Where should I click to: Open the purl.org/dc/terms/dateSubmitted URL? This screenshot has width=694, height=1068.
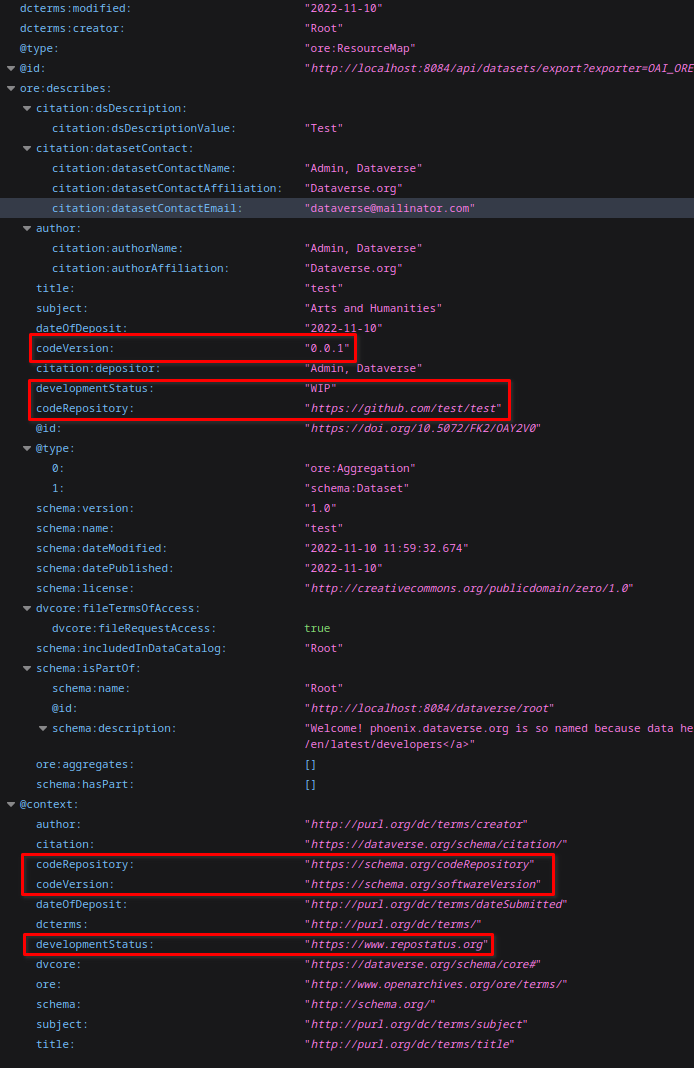pos(437,905)
